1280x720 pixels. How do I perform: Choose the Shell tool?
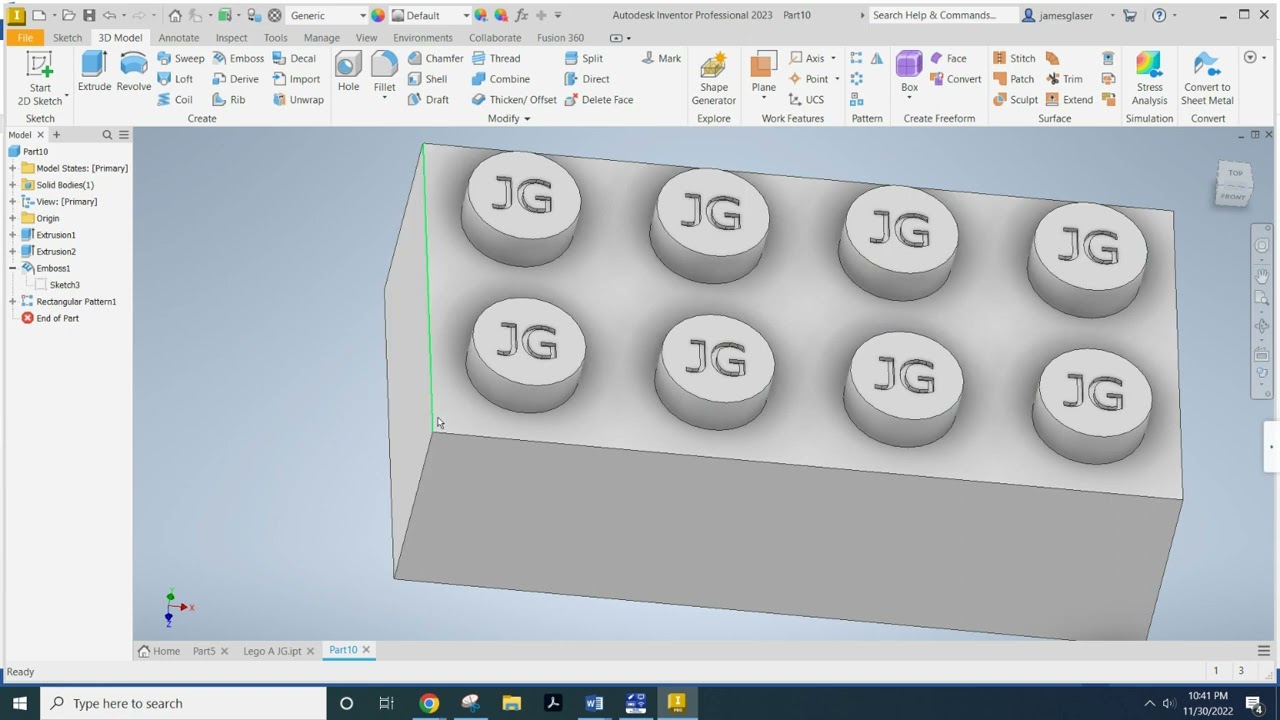click(428, 79)
